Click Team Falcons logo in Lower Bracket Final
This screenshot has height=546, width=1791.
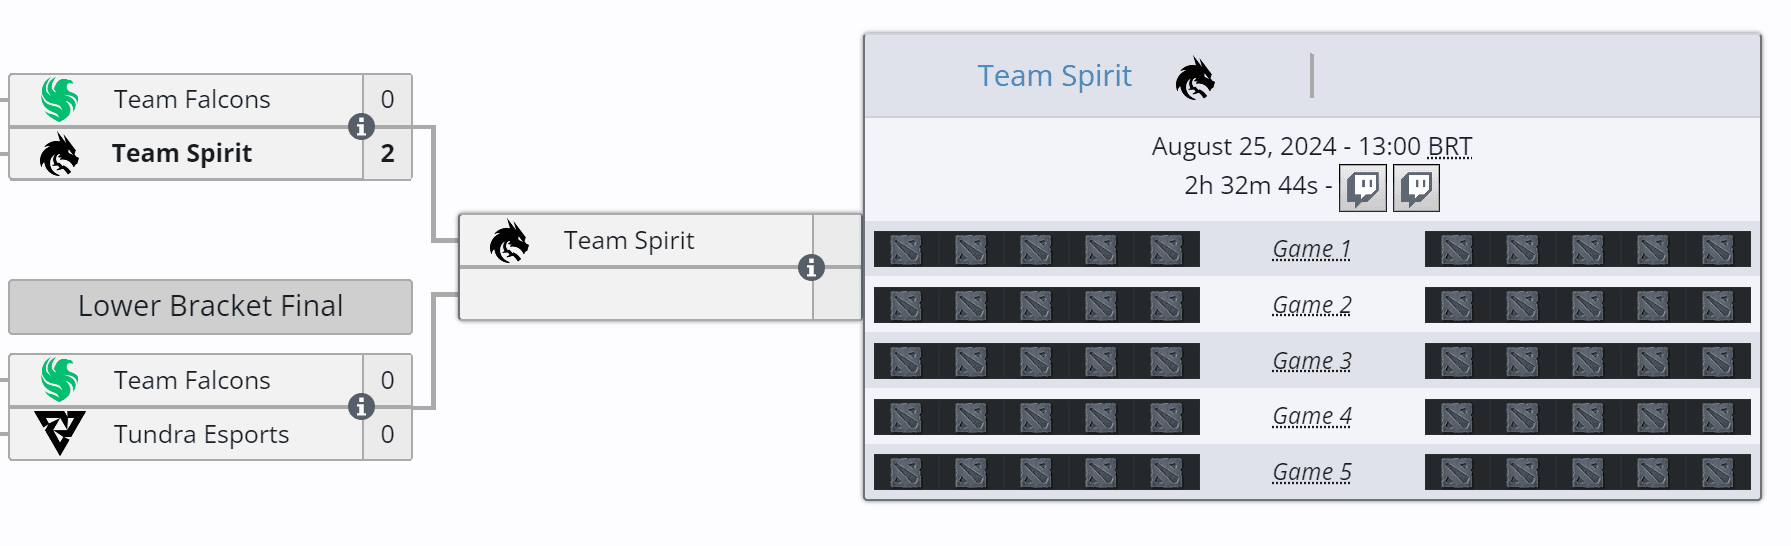[60, 380]
